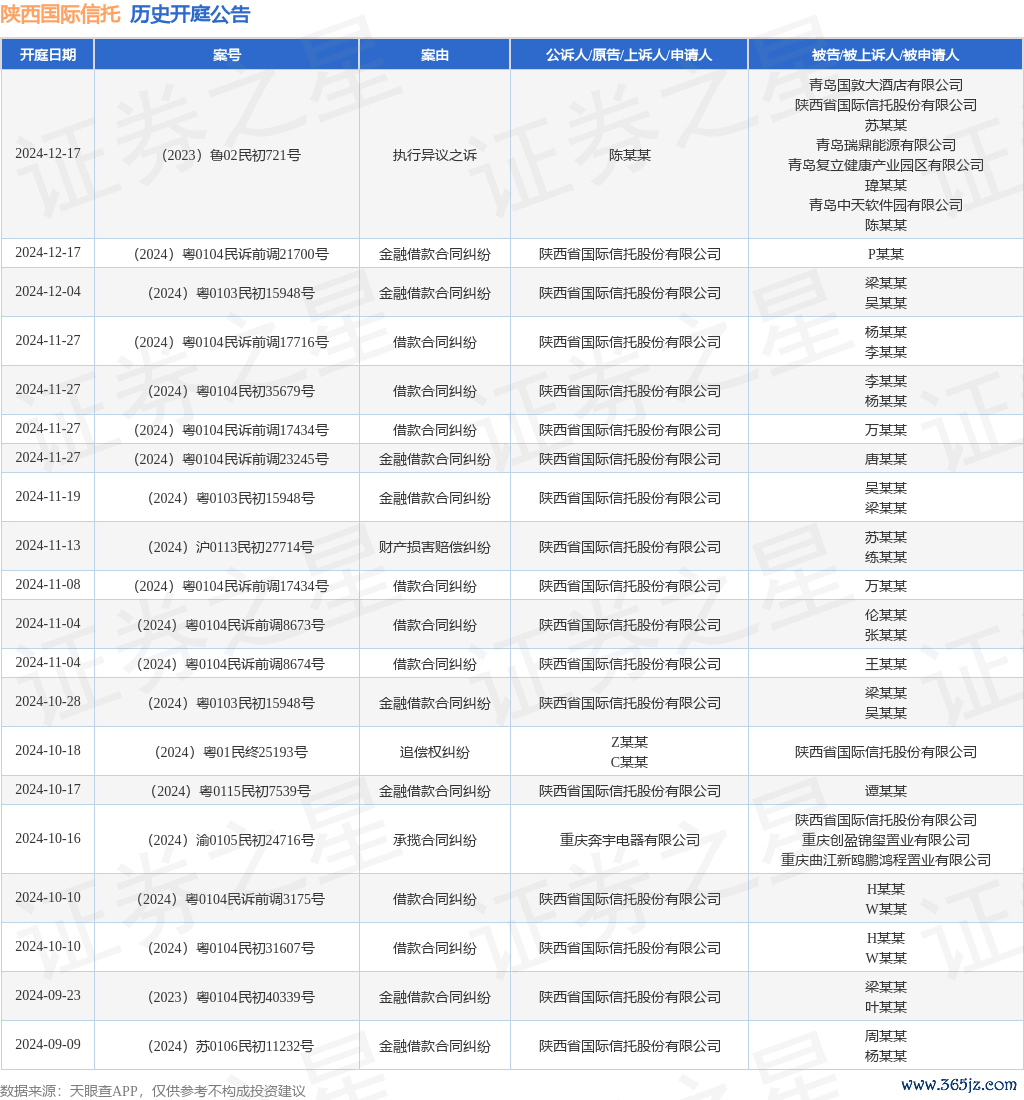The height and width of the screenshot is (1100, 1024).
Task: Click the hearing date 2024-10-28
Action: click(x=48, y=702)
